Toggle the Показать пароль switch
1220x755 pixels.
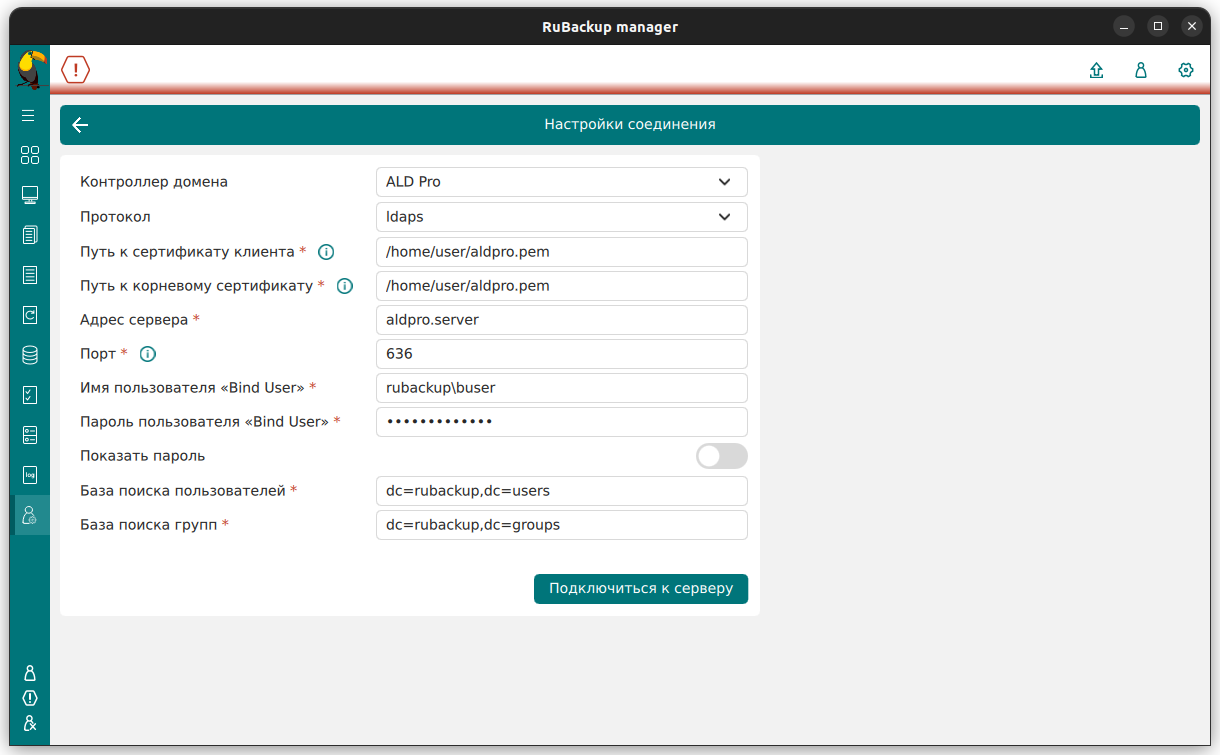pos(721,456)
